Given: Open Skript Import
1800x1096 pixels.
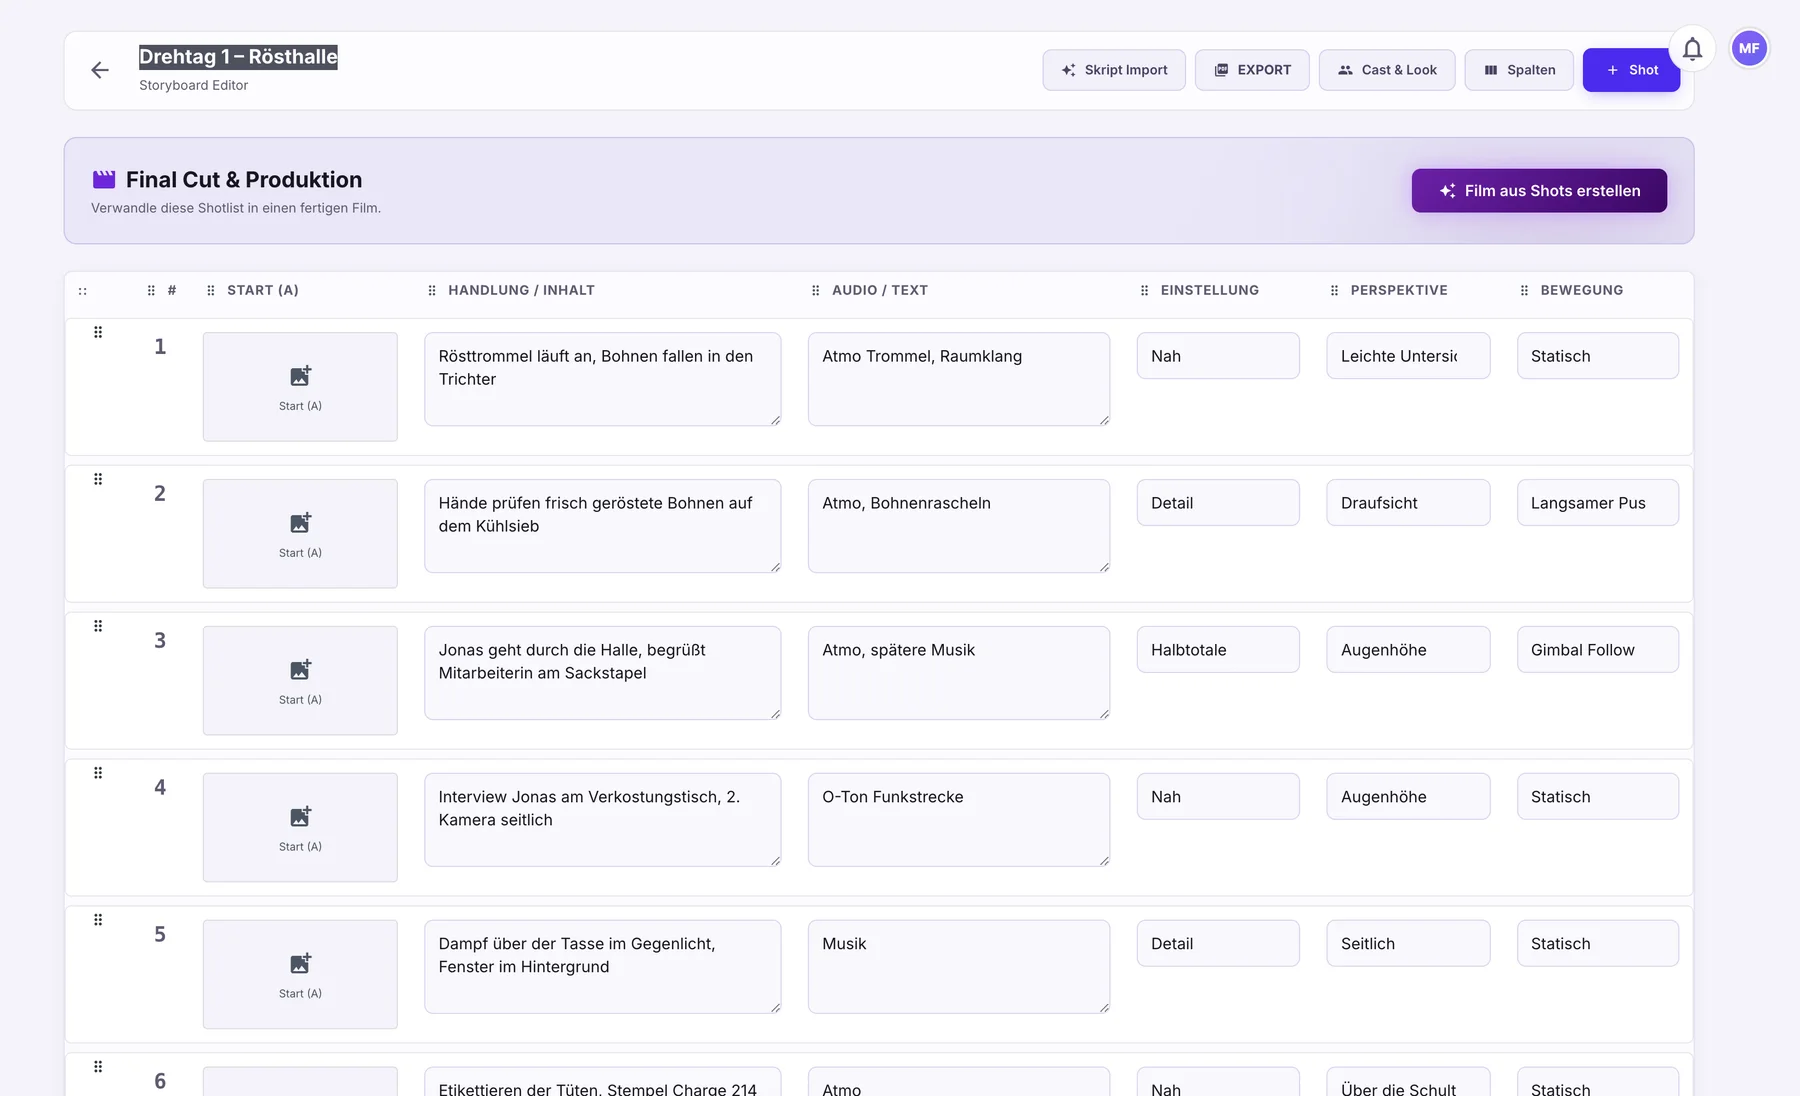Looking at the screenshot, I should click(x=1114, y=70).
